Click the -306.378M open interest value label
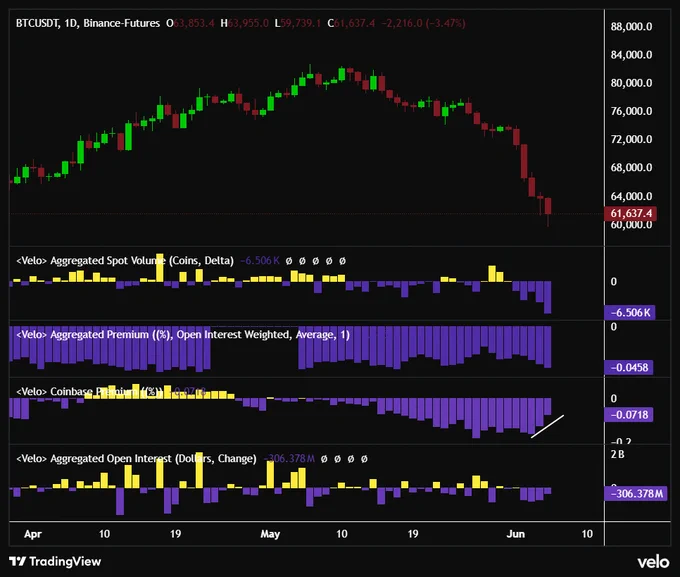680x577 pixels. pyautogui.click(x=636, y=494)
